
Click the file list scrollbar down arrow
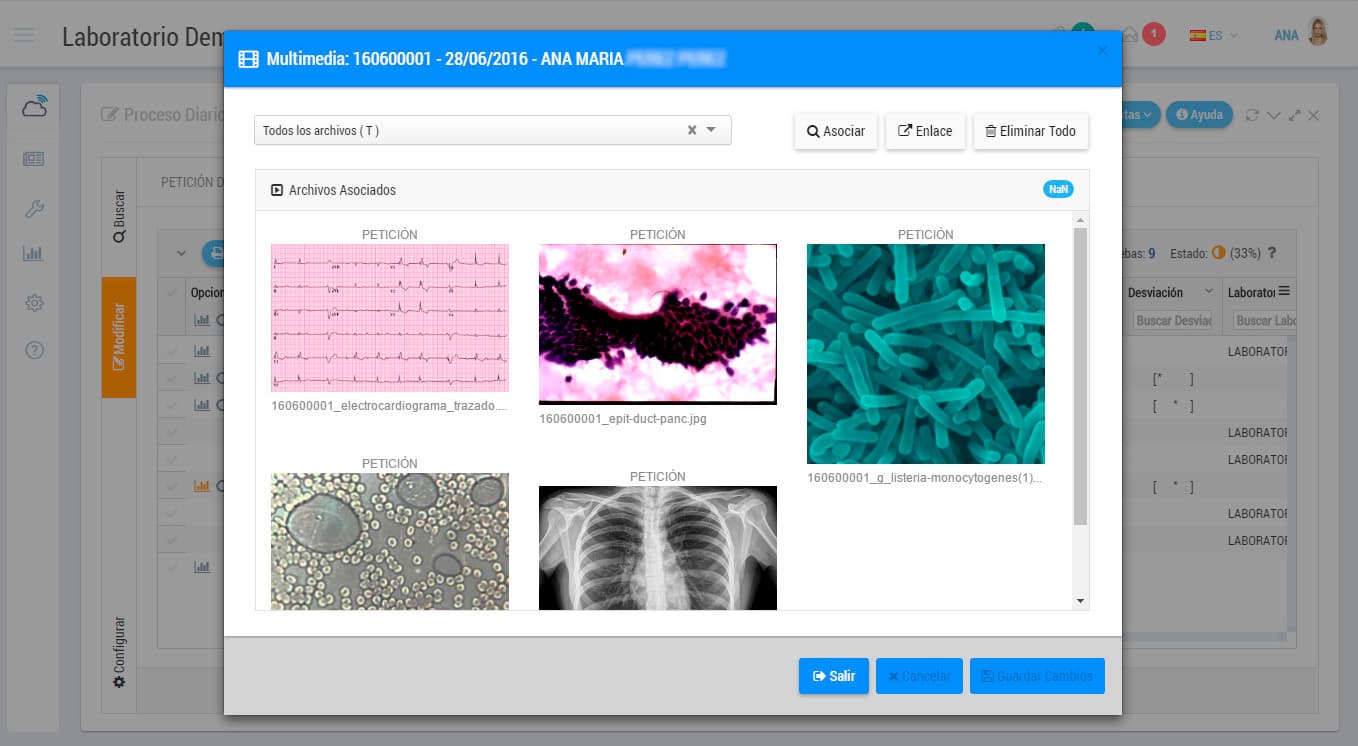point(1080,601)
